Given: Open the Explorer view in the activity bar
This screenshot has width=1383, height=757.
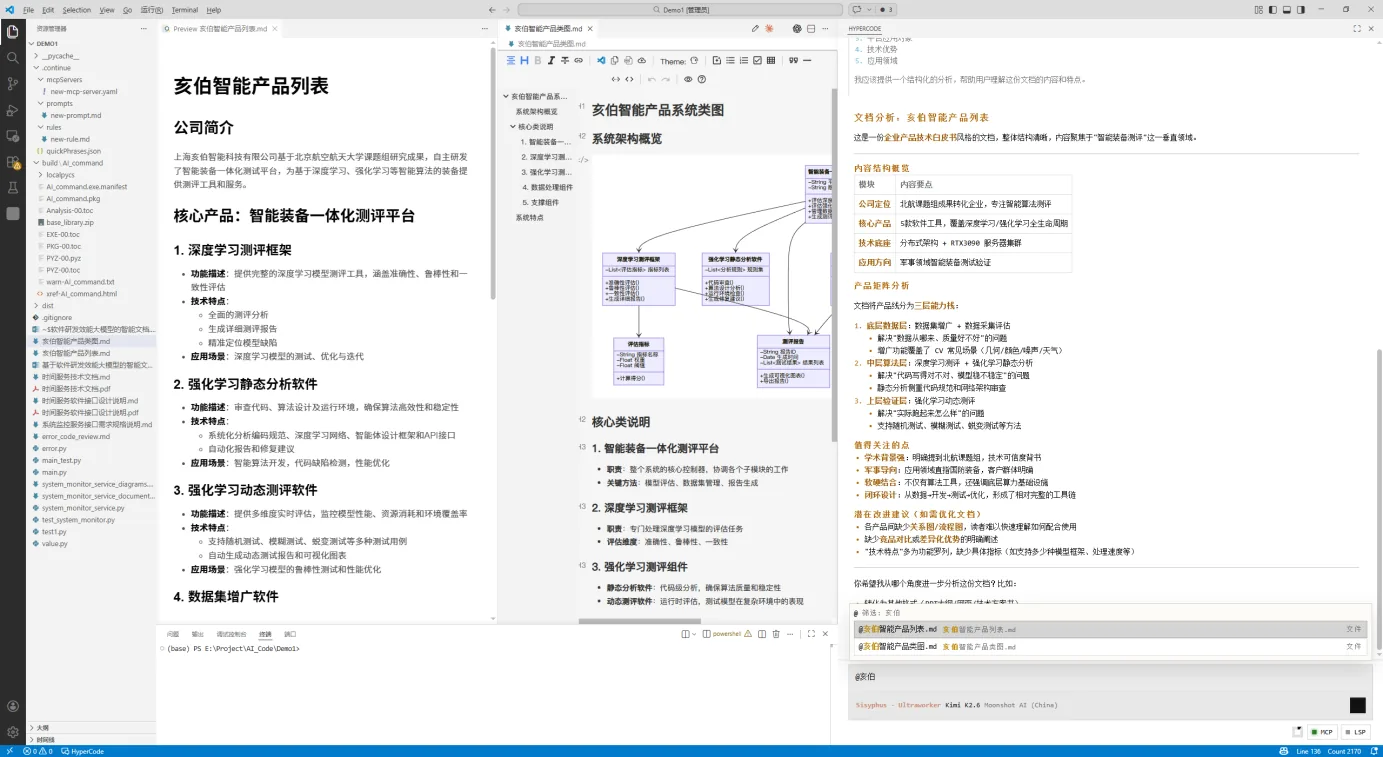Looking at the screenshot, I should (x=13, y=31).
